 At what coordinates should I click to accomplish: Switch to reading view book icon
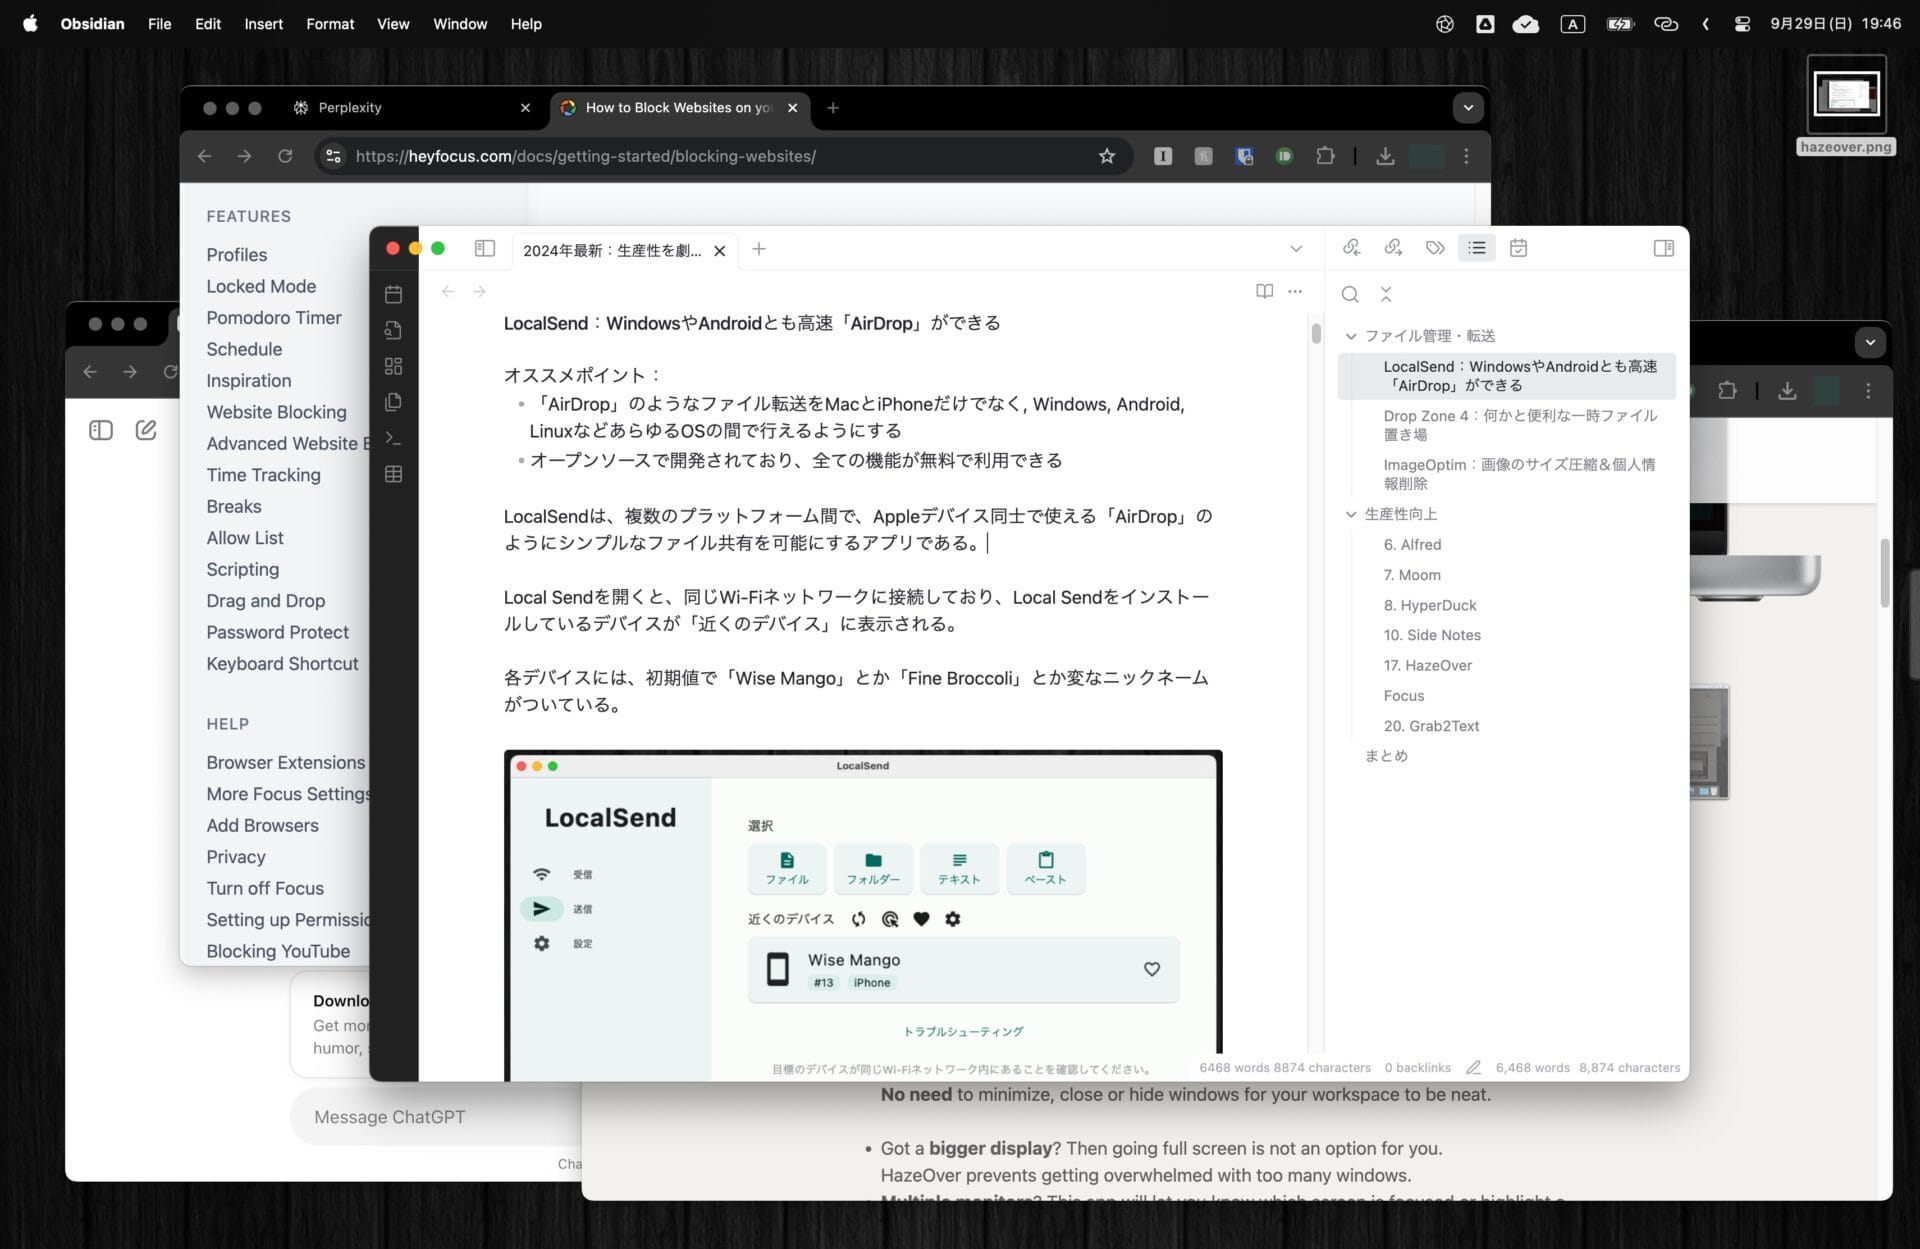coord(1264,291)
